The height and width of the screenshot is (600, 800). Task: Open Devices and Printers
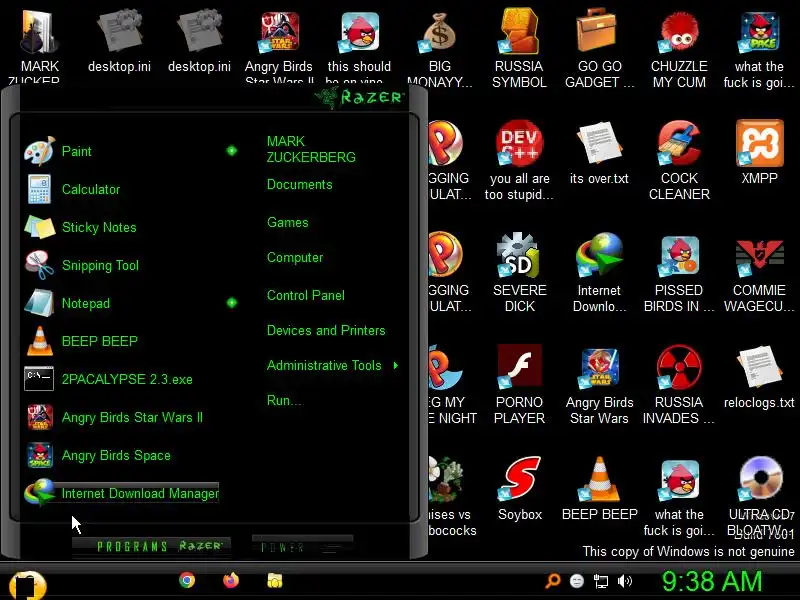[326, 330]
